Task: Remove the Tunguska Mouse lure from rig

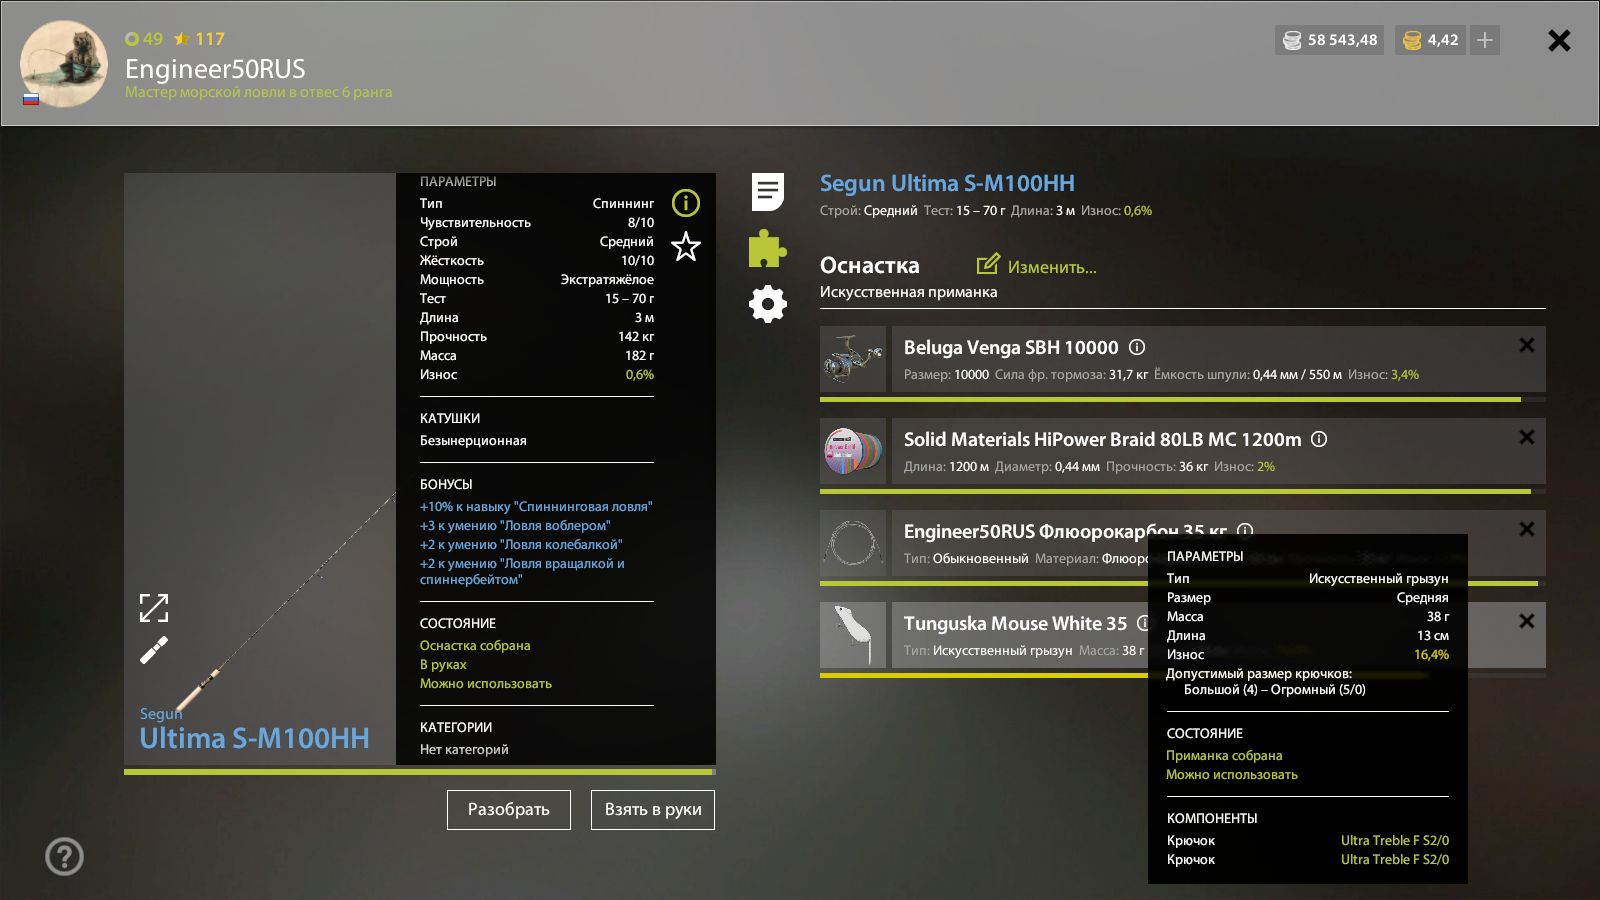Action: click(1527, 621)
